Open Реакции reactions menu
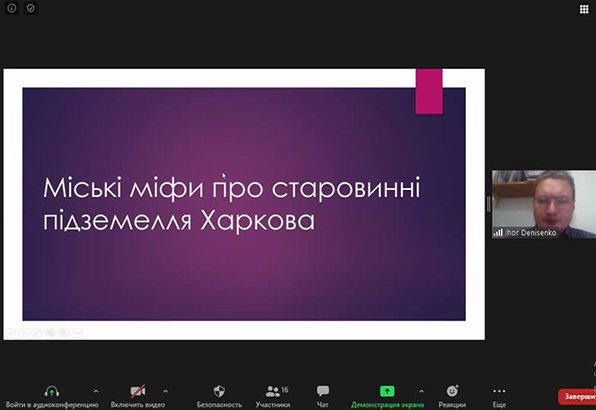 pos(452,397)
